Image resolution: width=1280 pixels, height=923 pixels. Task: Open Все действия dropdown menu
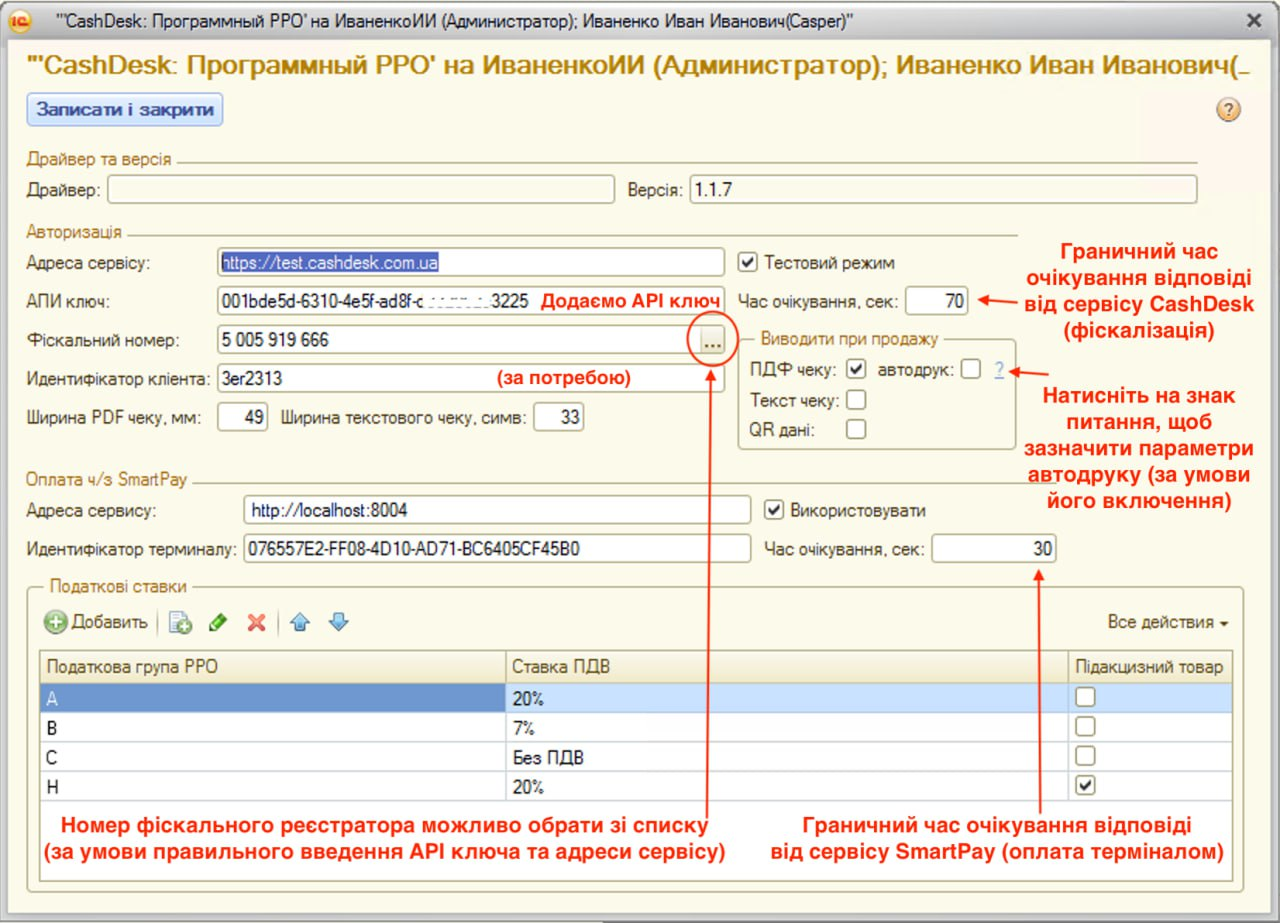pos(1167,622)
